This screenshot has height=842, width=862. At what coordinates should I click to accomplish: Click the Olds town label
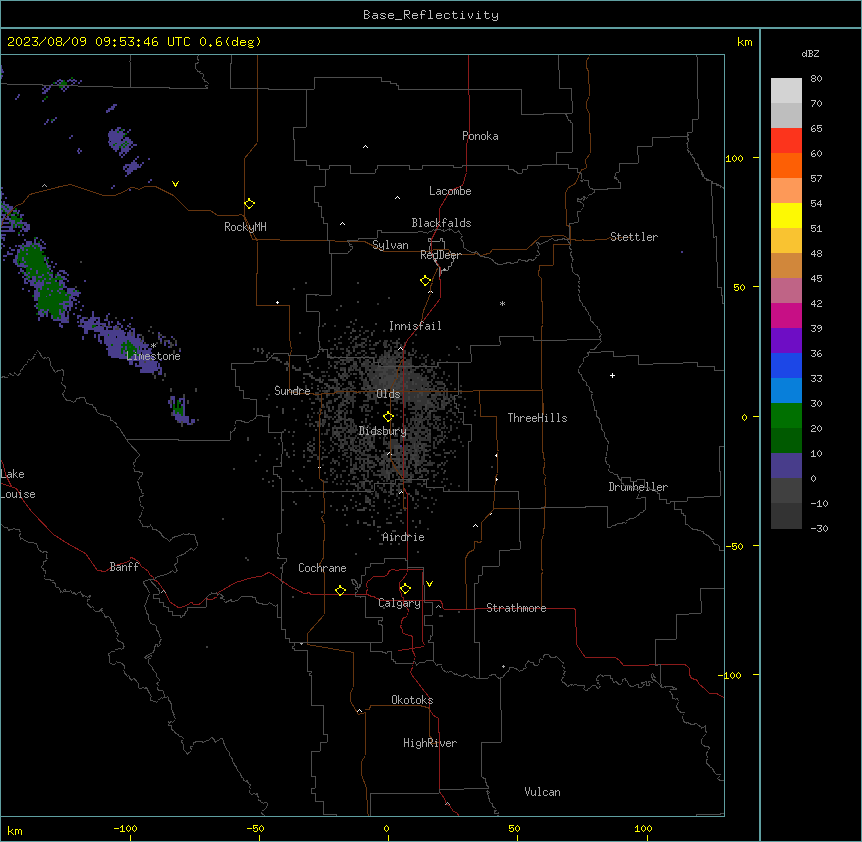(x=388, y=394)
